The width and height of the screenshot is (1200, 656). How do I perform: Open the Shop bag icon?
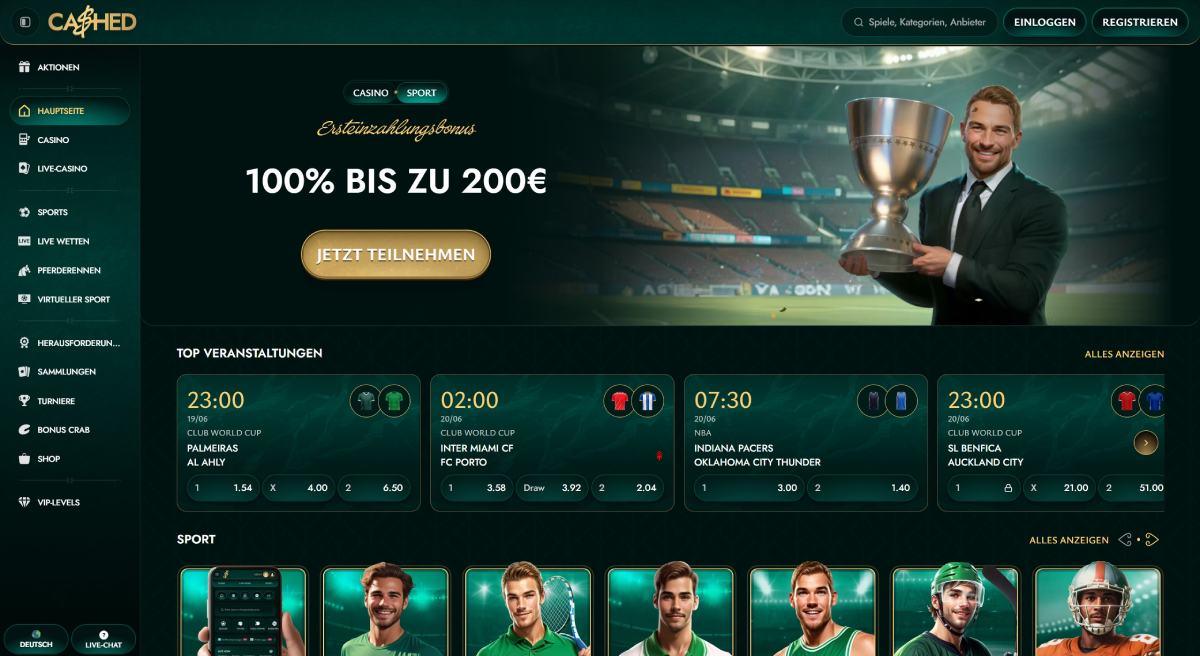(x=25, y=459)
